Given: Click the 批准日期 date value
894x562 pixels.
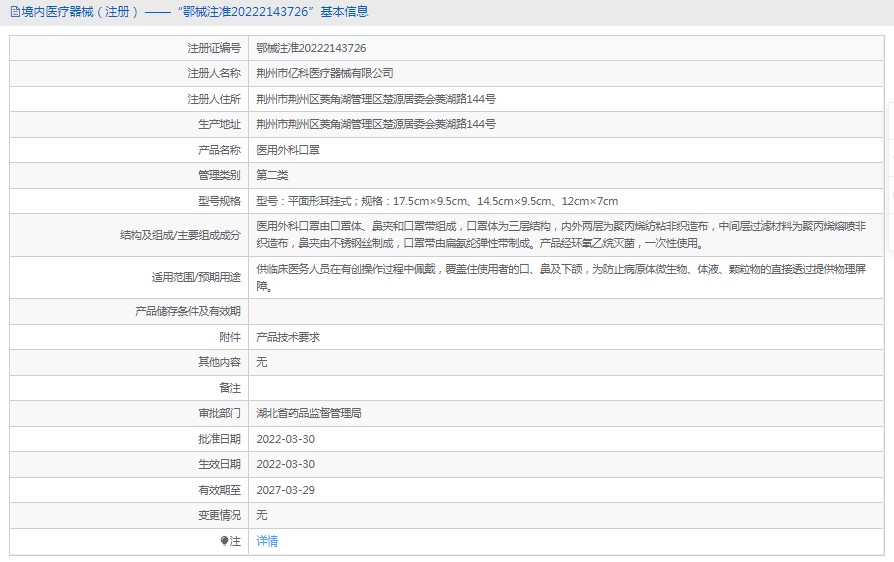Looking at the screenshot, I should pos(285,439).
